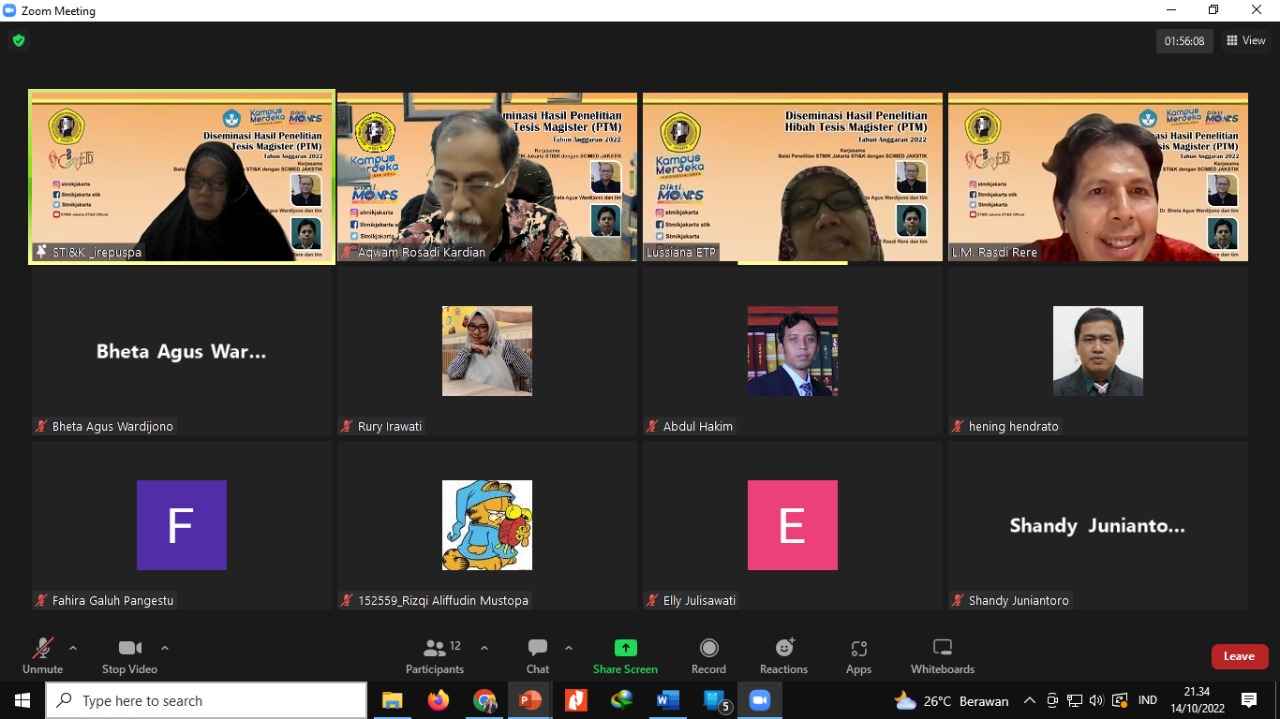The height and width of the screenshot is (719, 1280).
Task: Click the system tray volume icon
Action: (x=1097, y=701)
